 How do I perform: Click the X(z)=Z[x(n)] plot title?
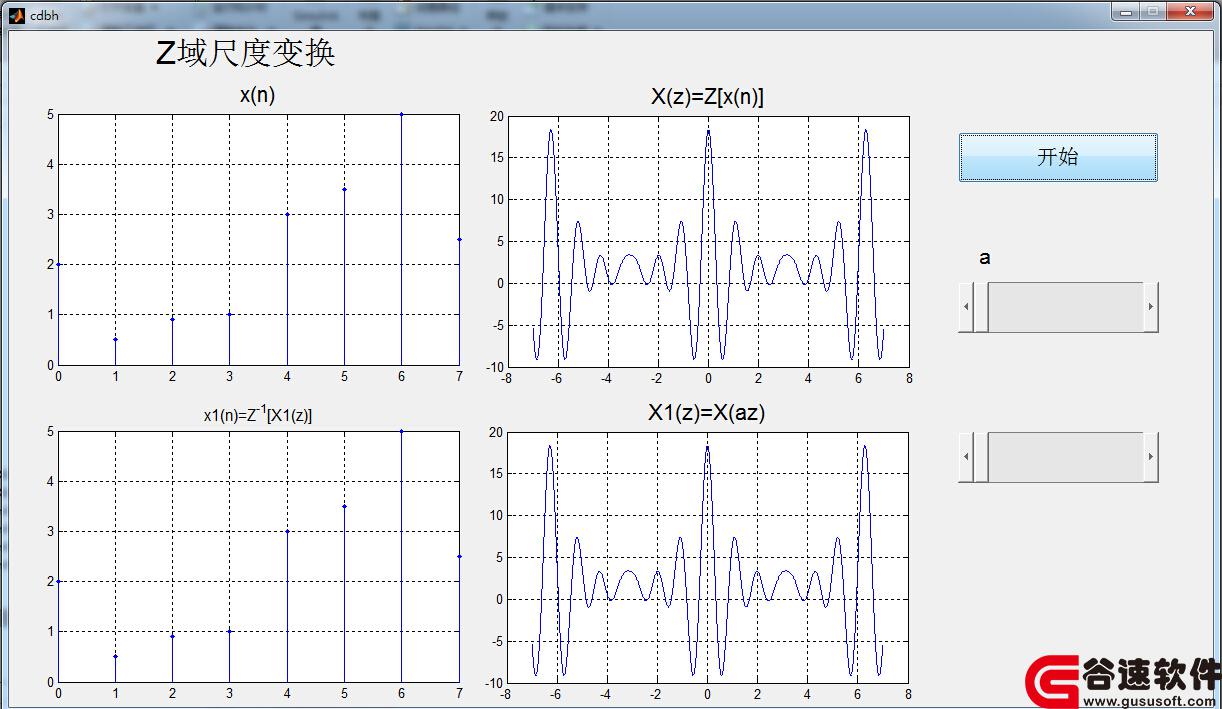pyautogui.click(x=707, y=96)
